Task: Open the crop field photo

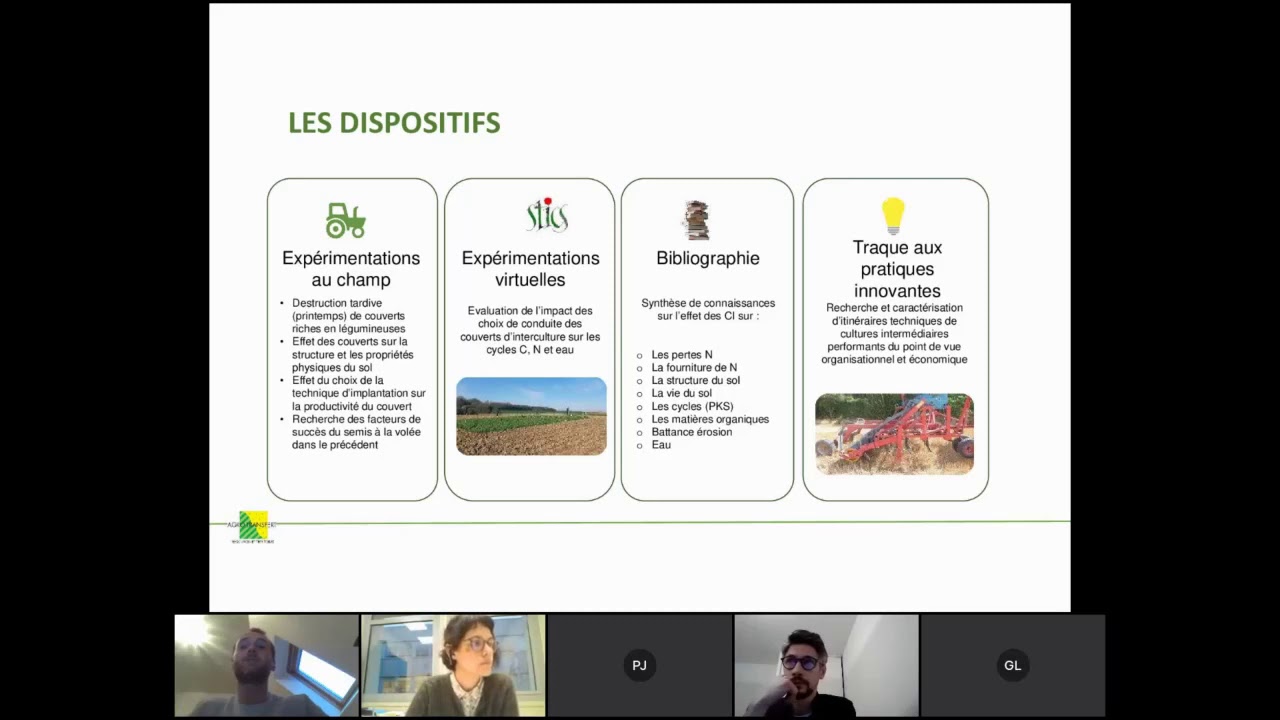Action: pos(531,416)
